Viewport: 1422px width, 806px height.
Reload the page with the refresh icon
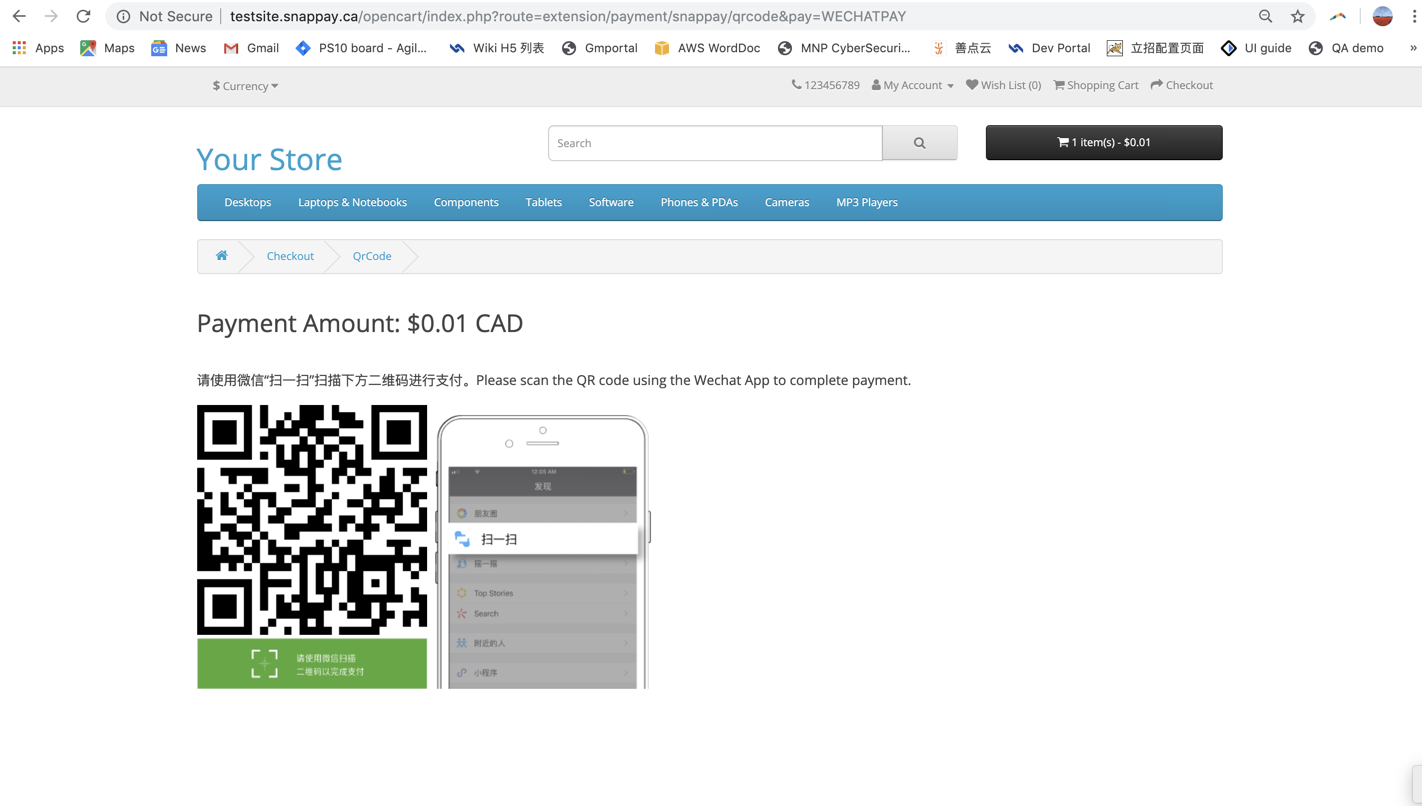pos(84,16)
